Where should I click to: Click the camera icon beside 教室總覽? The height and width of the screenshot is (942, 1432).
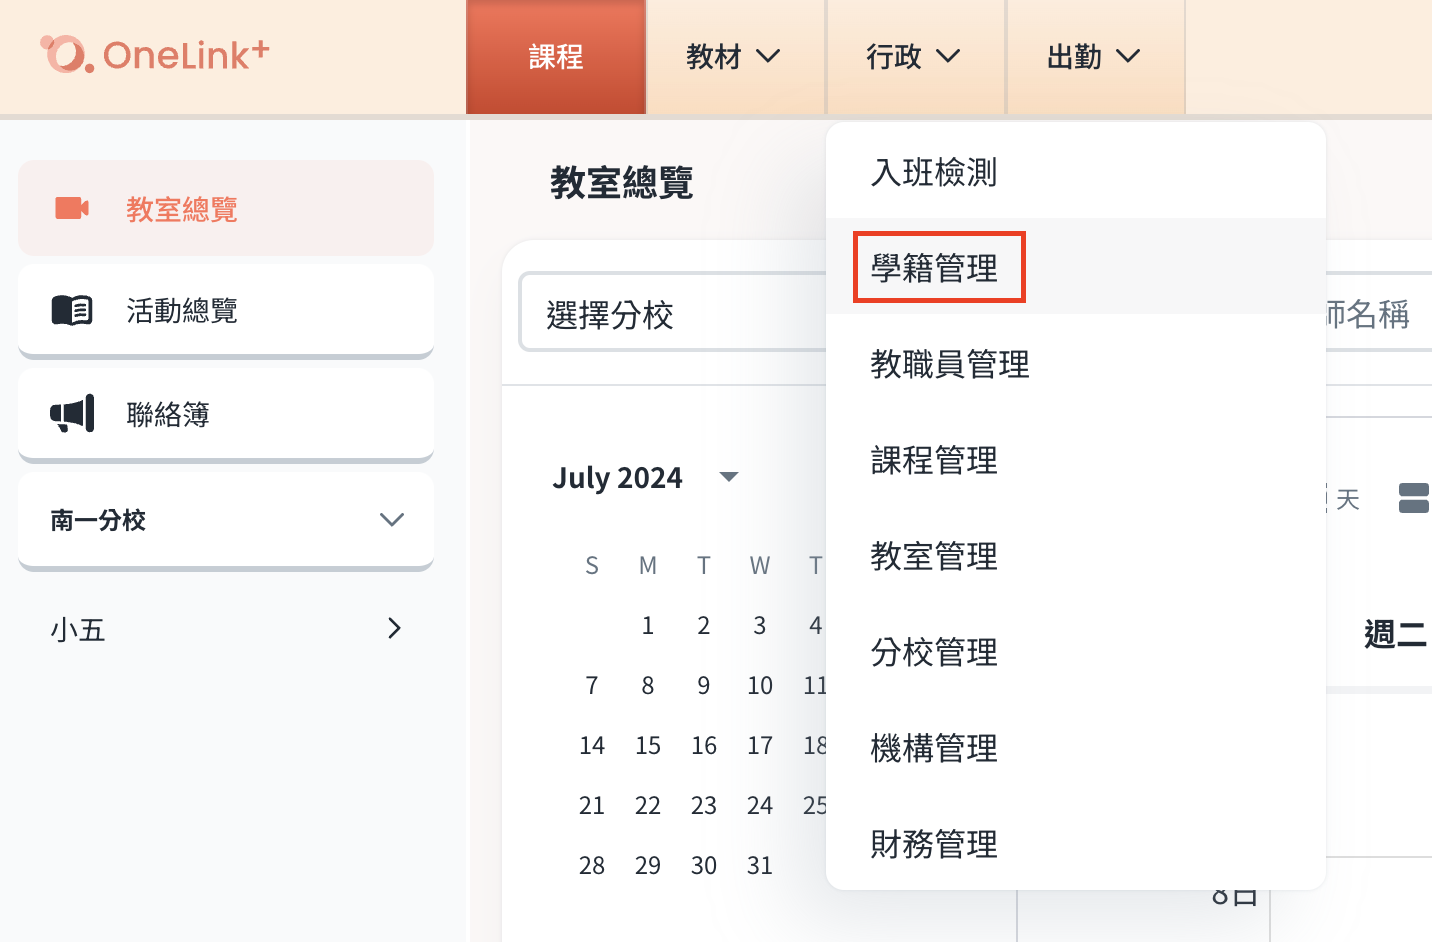[70, 207]
